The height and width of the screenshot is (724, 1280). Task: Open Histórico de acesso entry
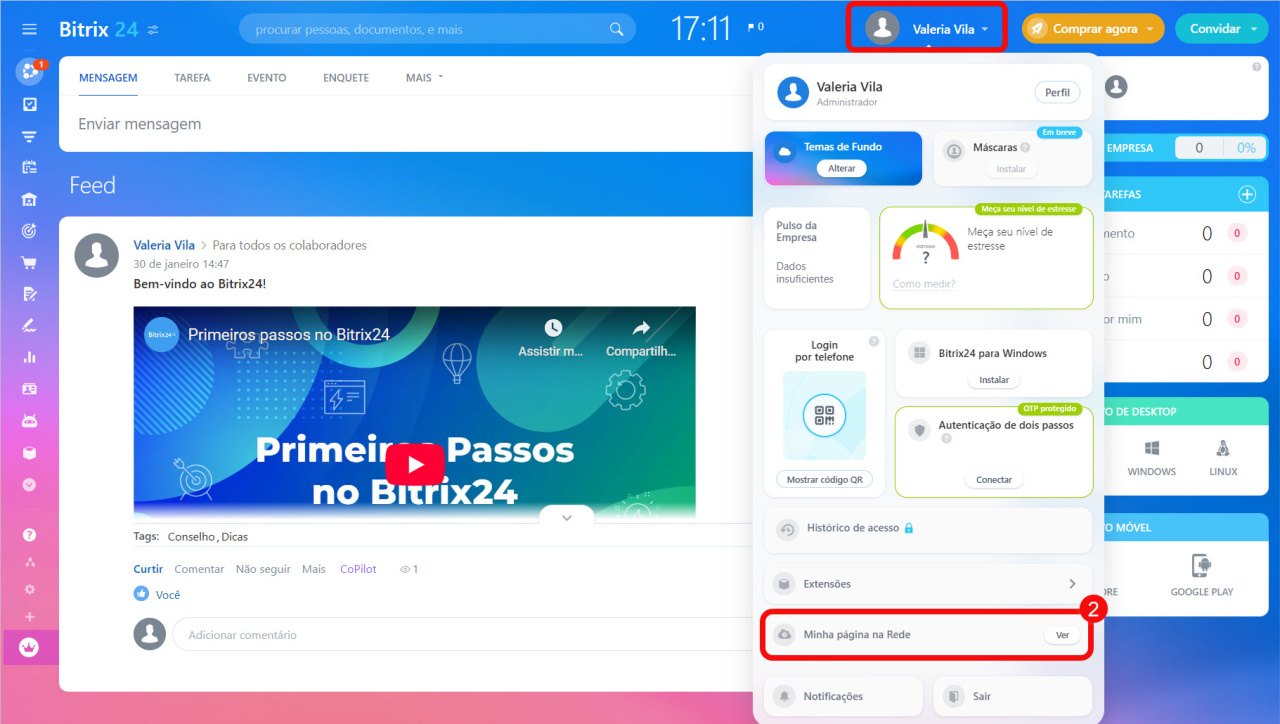tap(928, 529)
